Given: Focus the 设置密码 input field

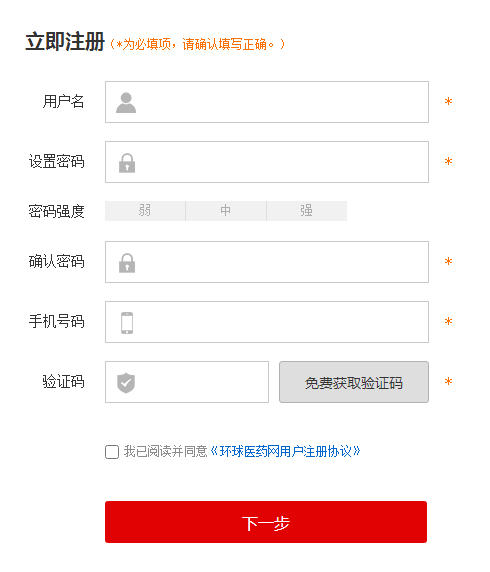Looking at the screenshot, I should click(x=267, y=162).
